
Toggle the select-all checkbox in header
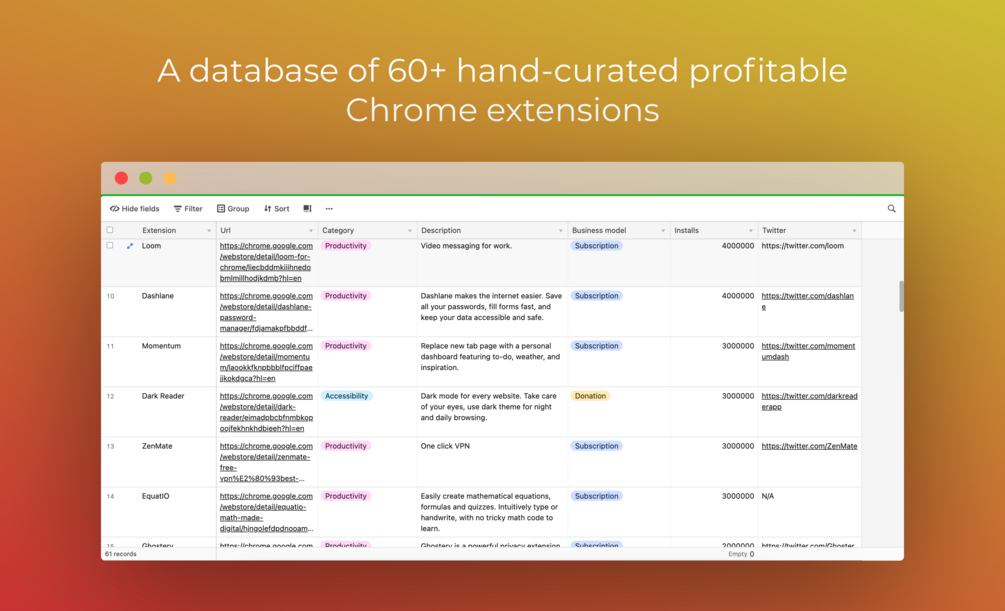coord(110,230)
